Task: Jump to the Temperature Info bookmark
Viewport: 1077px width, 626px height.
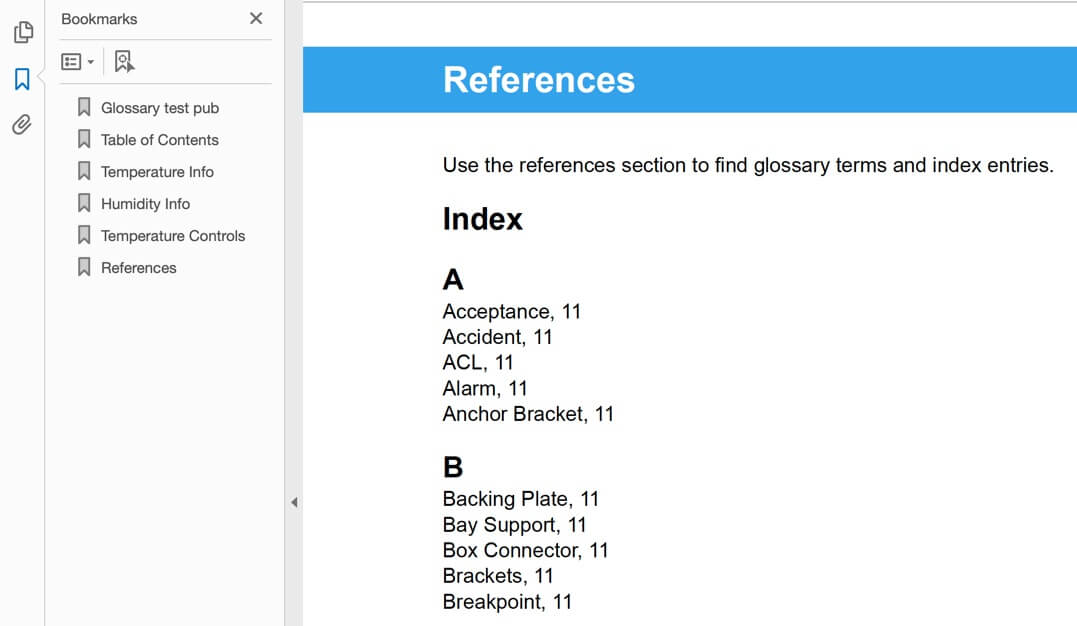Action: [157, 171]
